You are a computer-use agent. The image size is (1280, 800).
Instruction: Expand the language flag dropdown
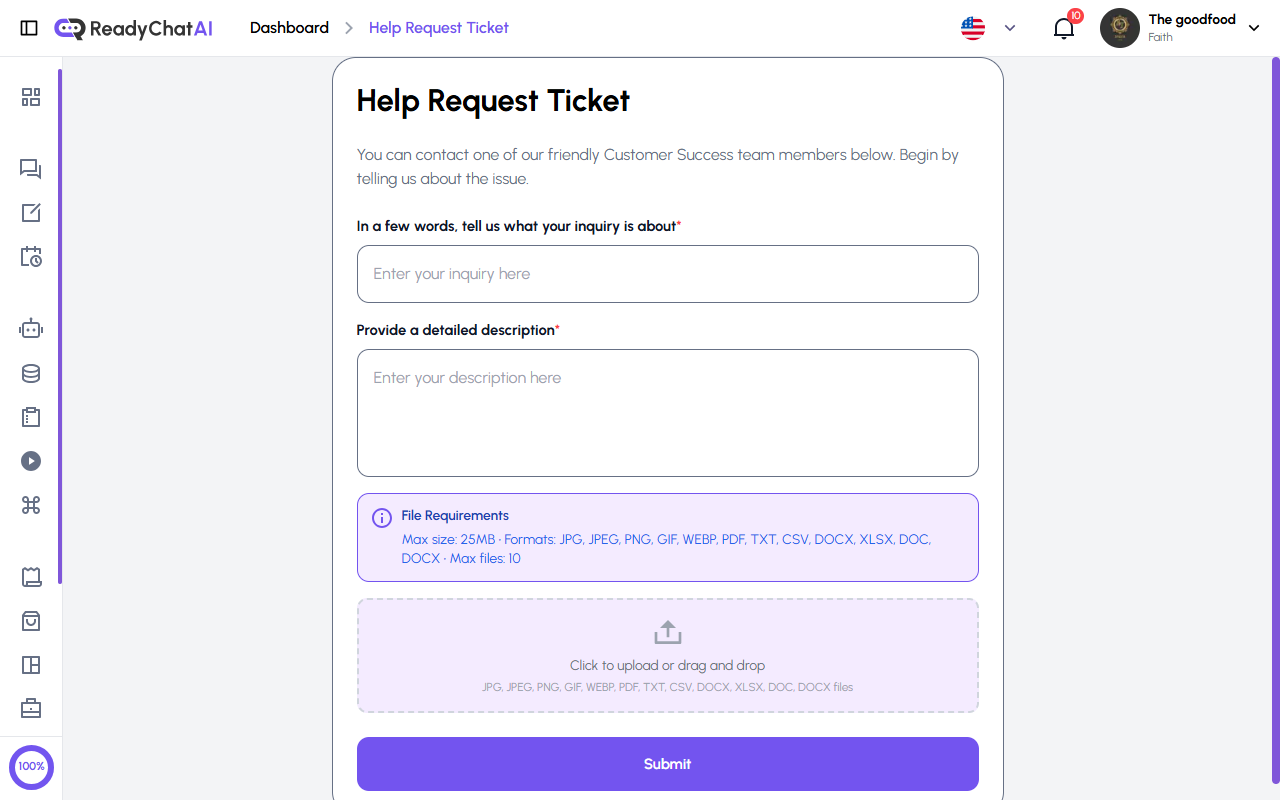(986, 28)
